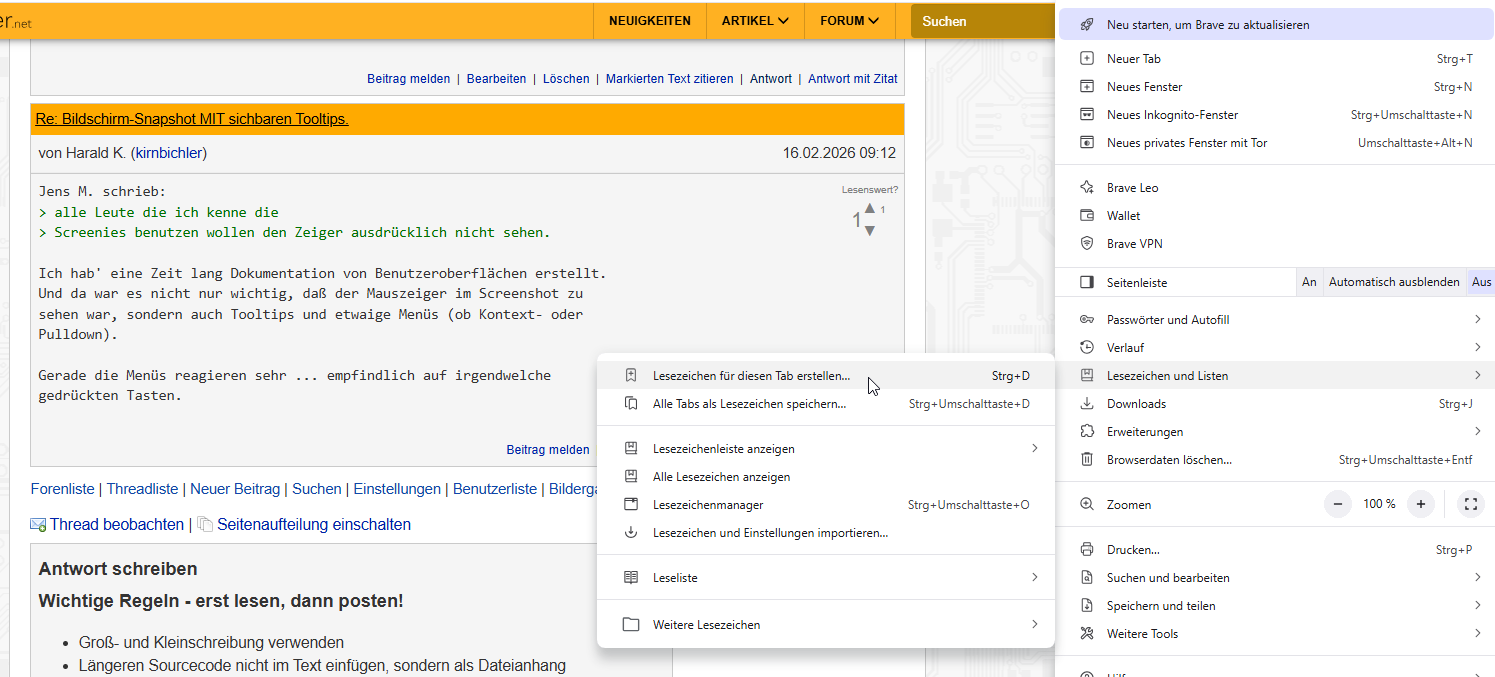Click the Brave Leo icon in menu
The image size is (1495, 677).
click(1087, 188)
